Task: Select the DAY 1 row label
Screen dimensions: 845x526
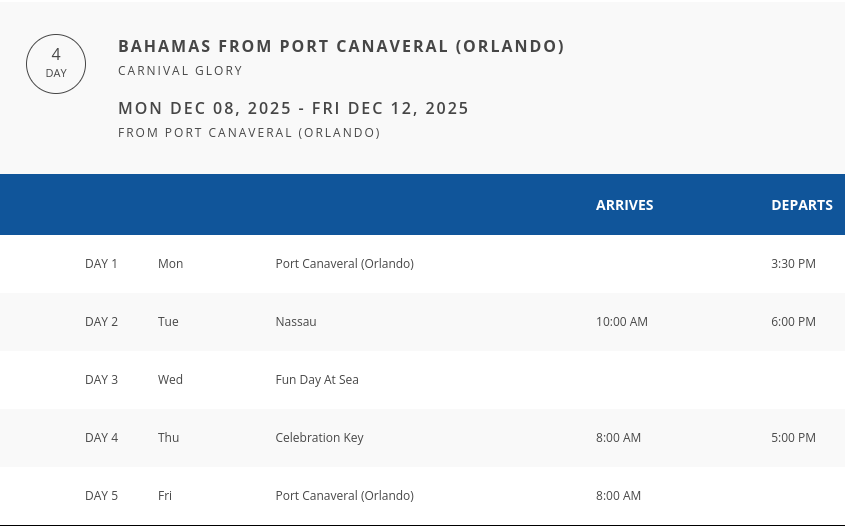Action: click(x=101, y=264)
